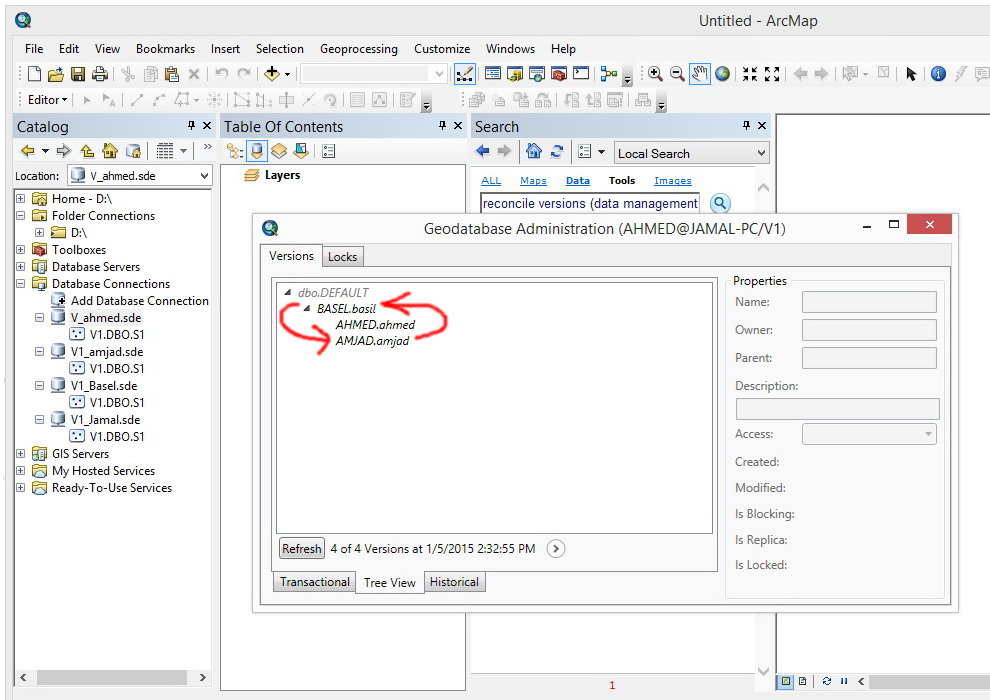Open the Catalog window toolbar icon
990x700 pixels.
[x=515, y=74]
